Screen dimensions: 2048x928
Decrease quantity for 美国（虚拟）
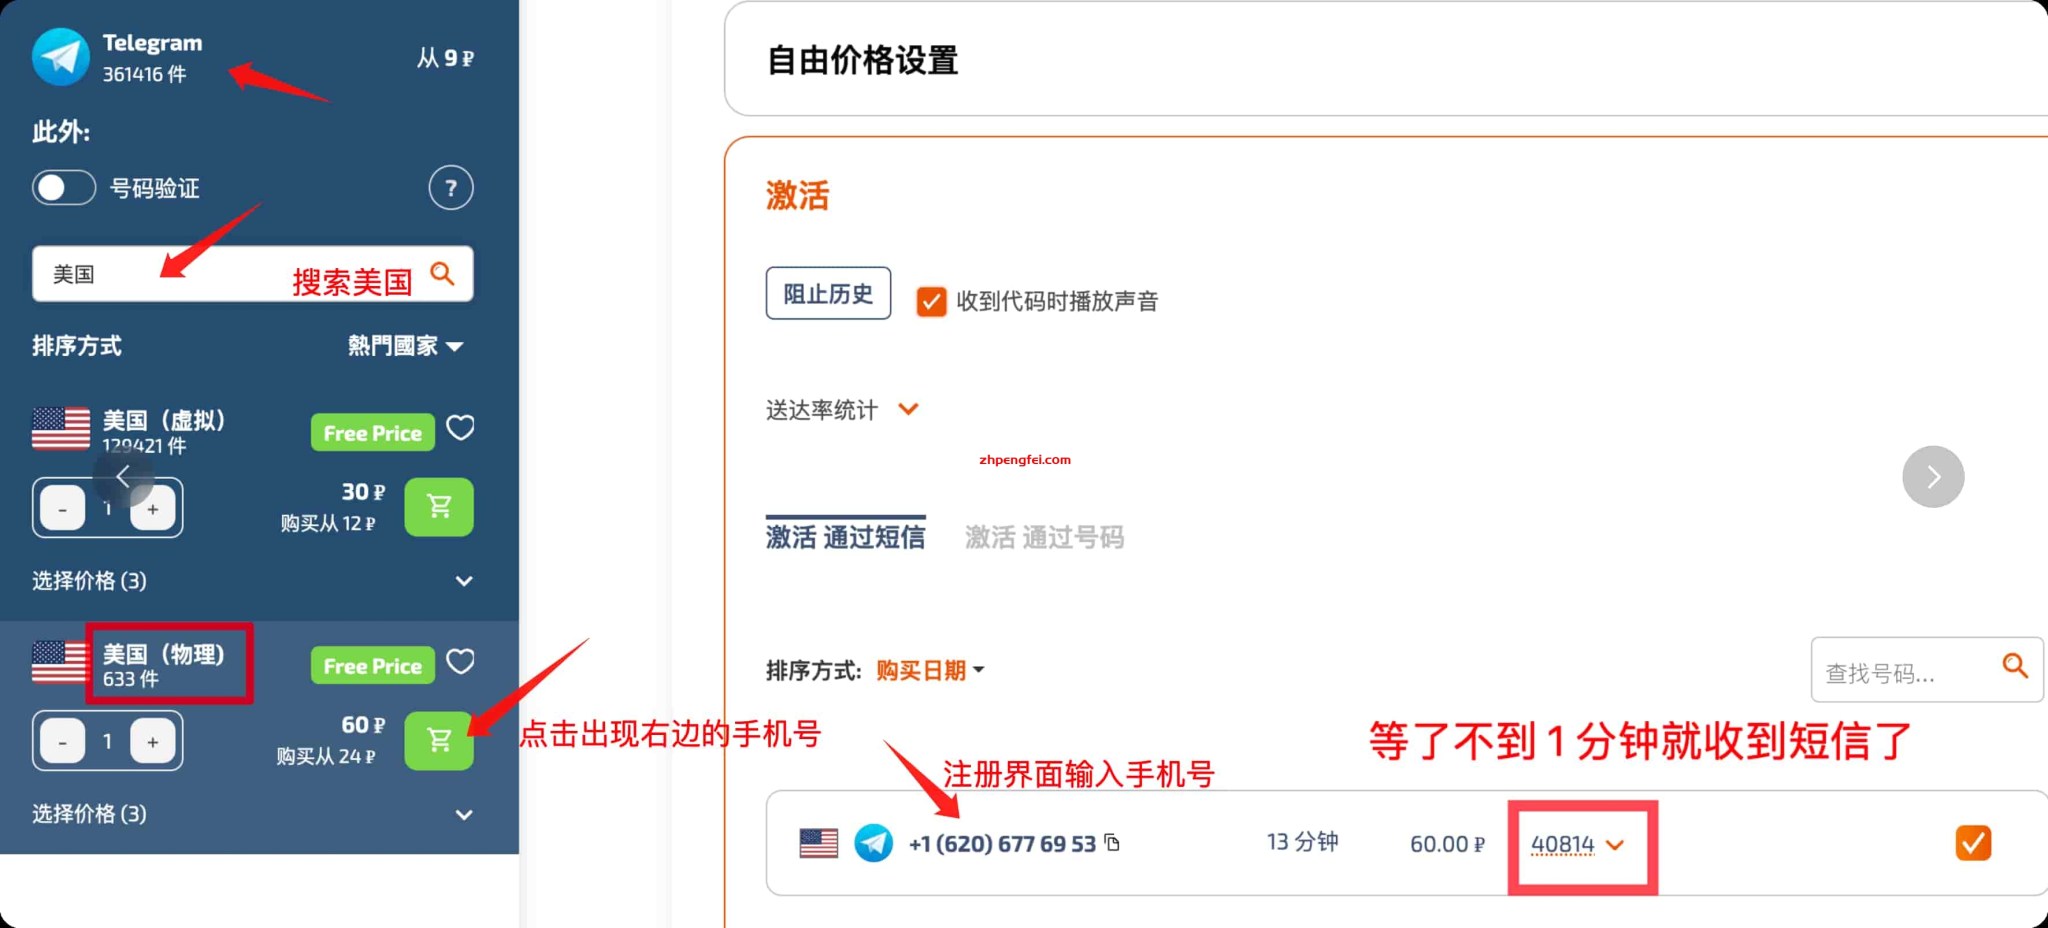pos(62,509)
